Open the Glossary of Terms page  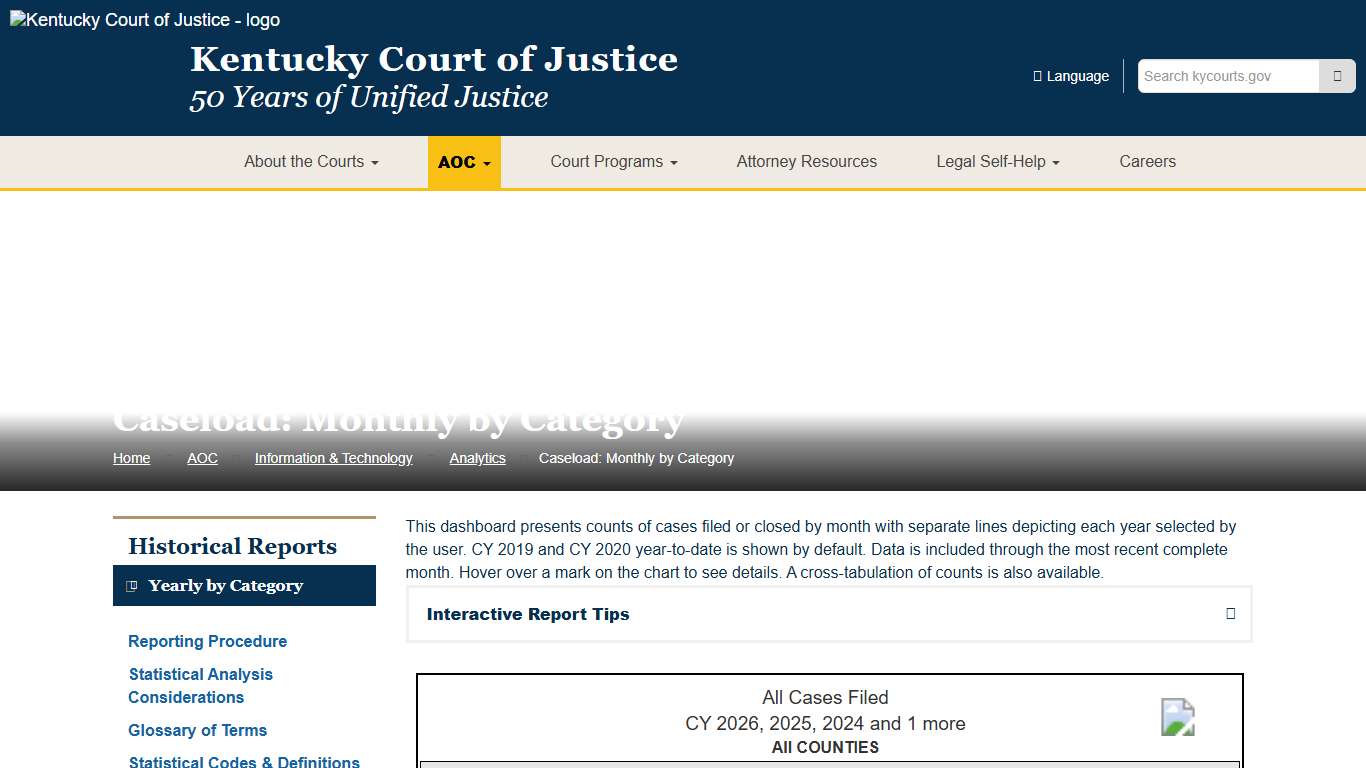(197, 730)
